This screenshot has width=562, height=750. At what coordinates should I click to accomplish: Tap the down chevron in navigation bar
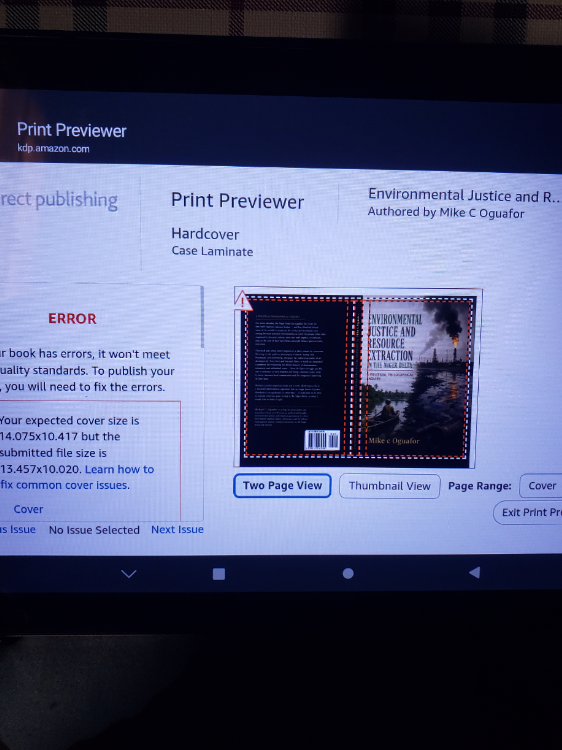[x=129, y=574]
